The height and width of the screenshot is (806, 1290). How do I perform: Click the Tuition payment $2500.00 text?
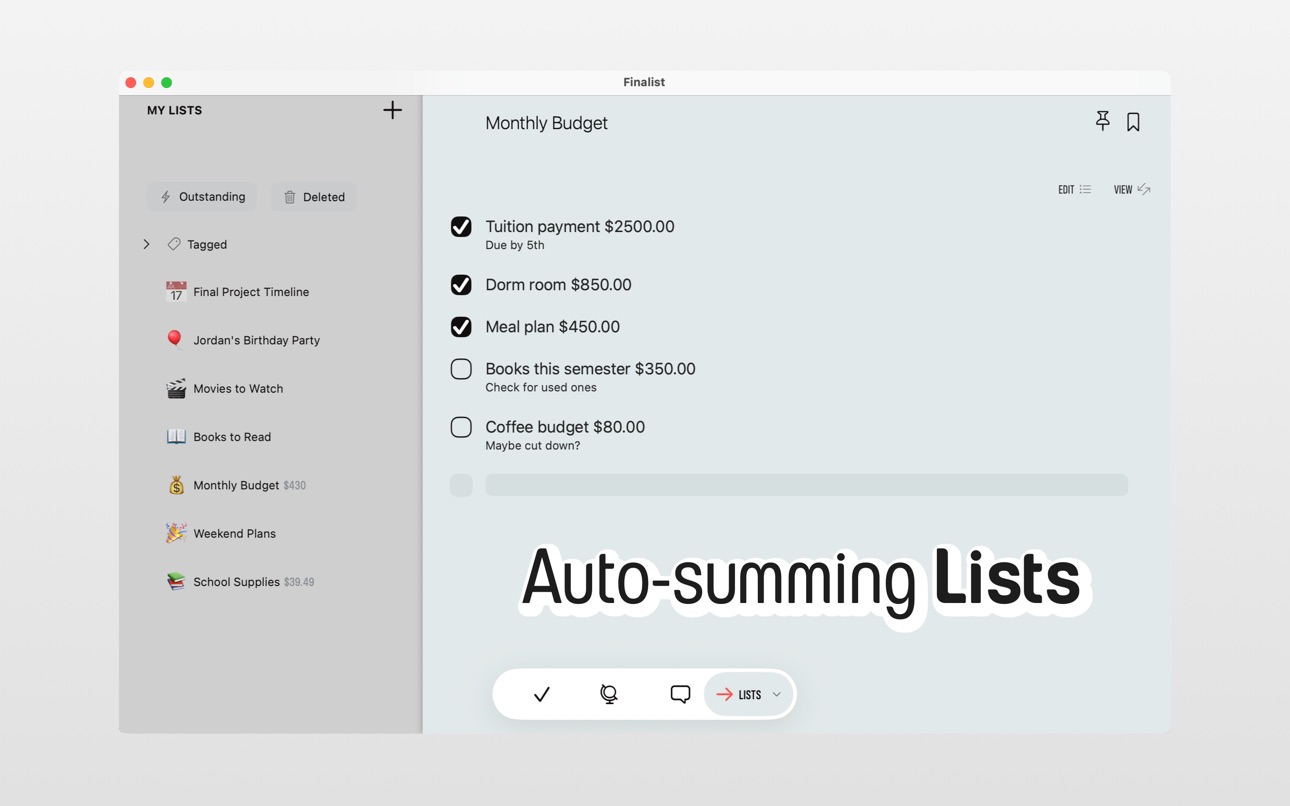[580, 226]
